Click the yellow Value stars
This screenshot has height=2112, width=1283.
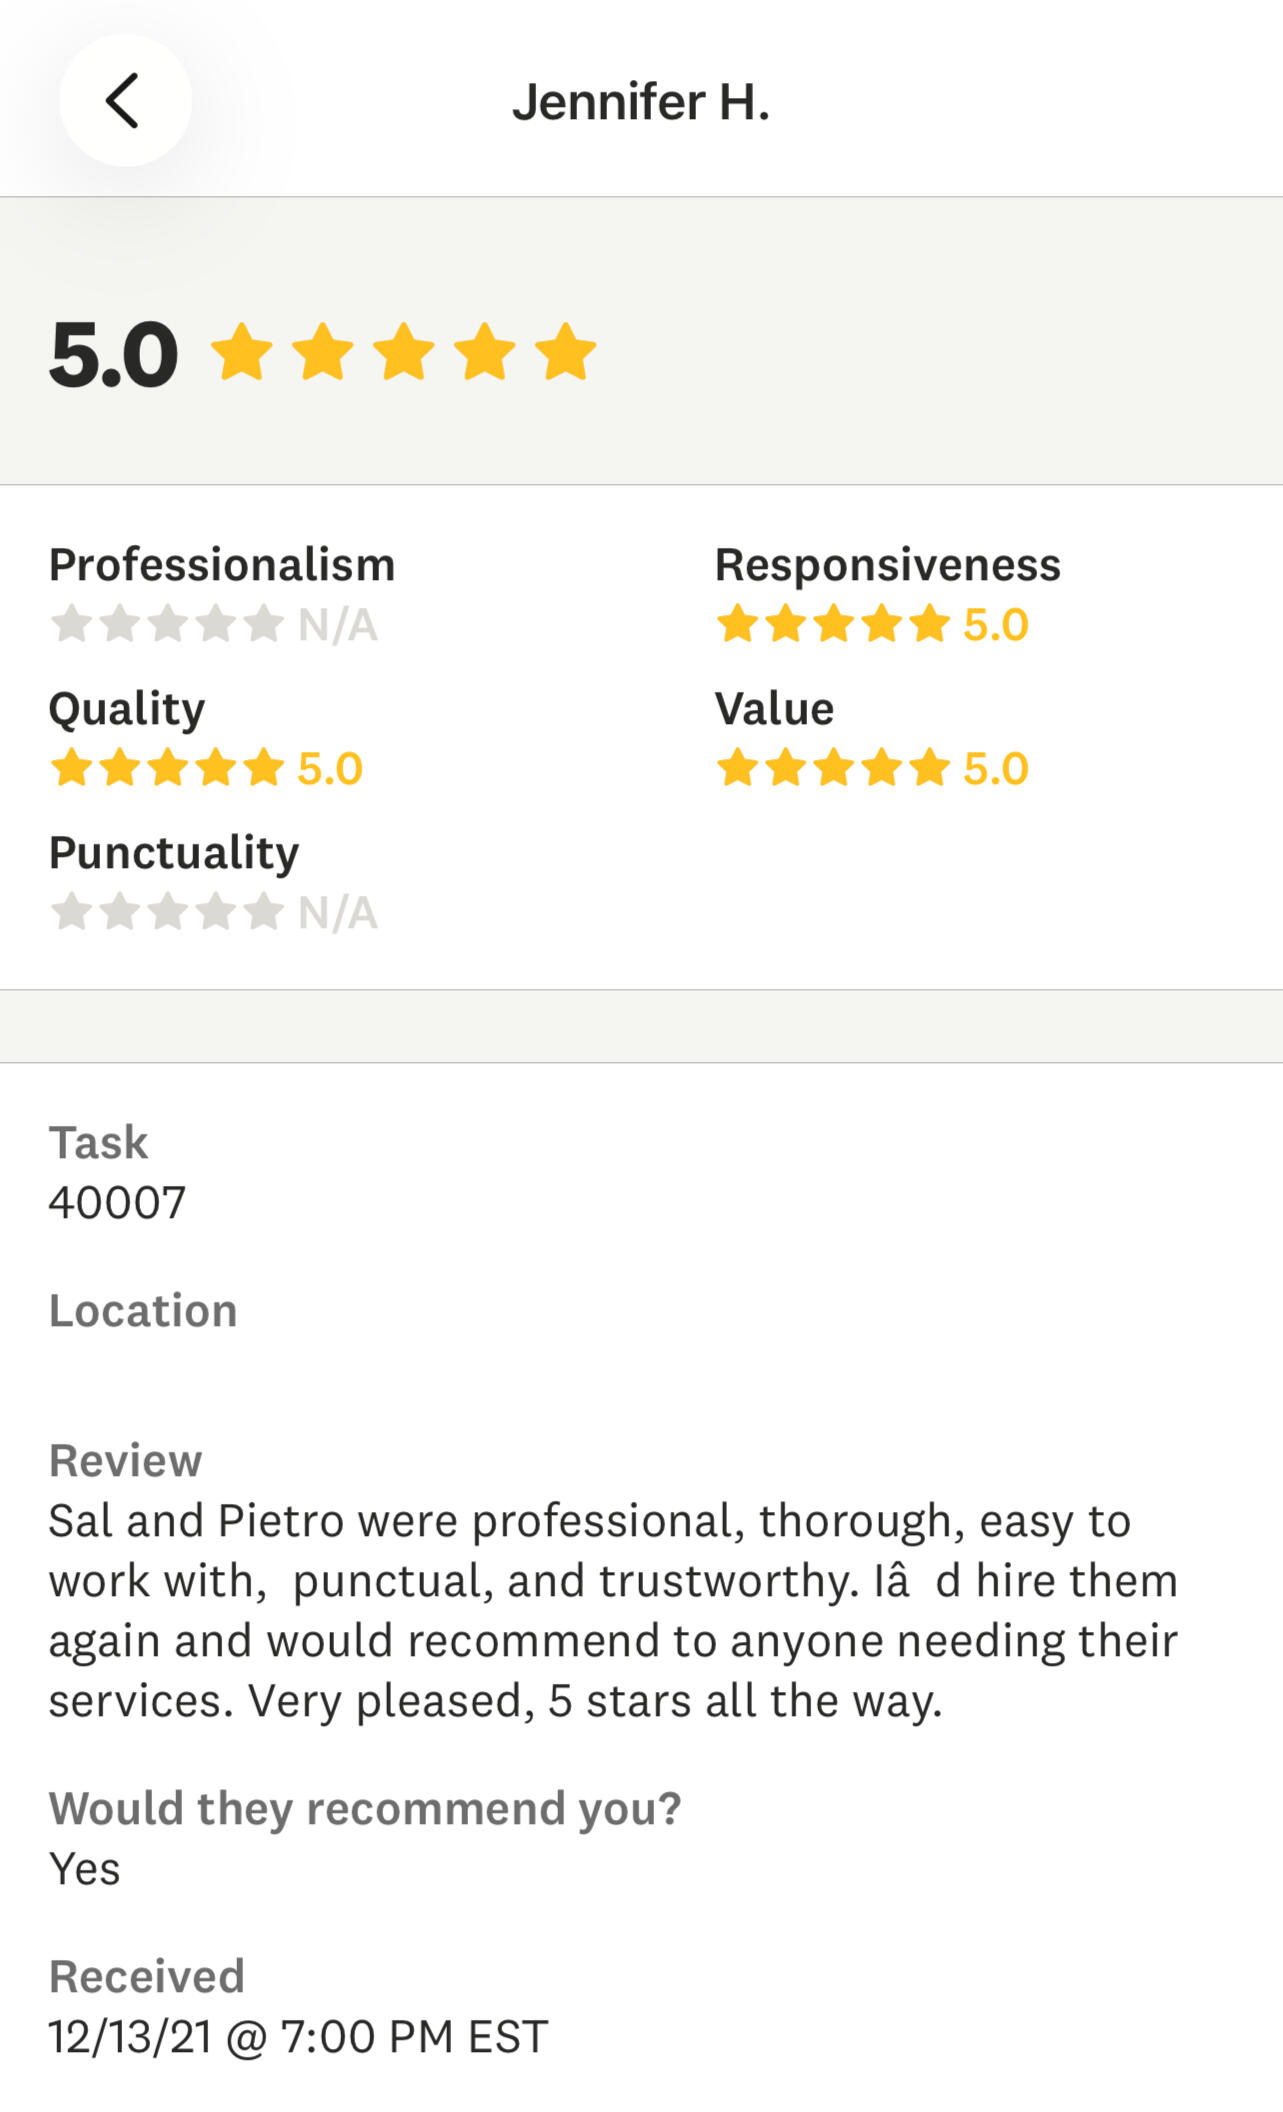(x=832, y=768)
